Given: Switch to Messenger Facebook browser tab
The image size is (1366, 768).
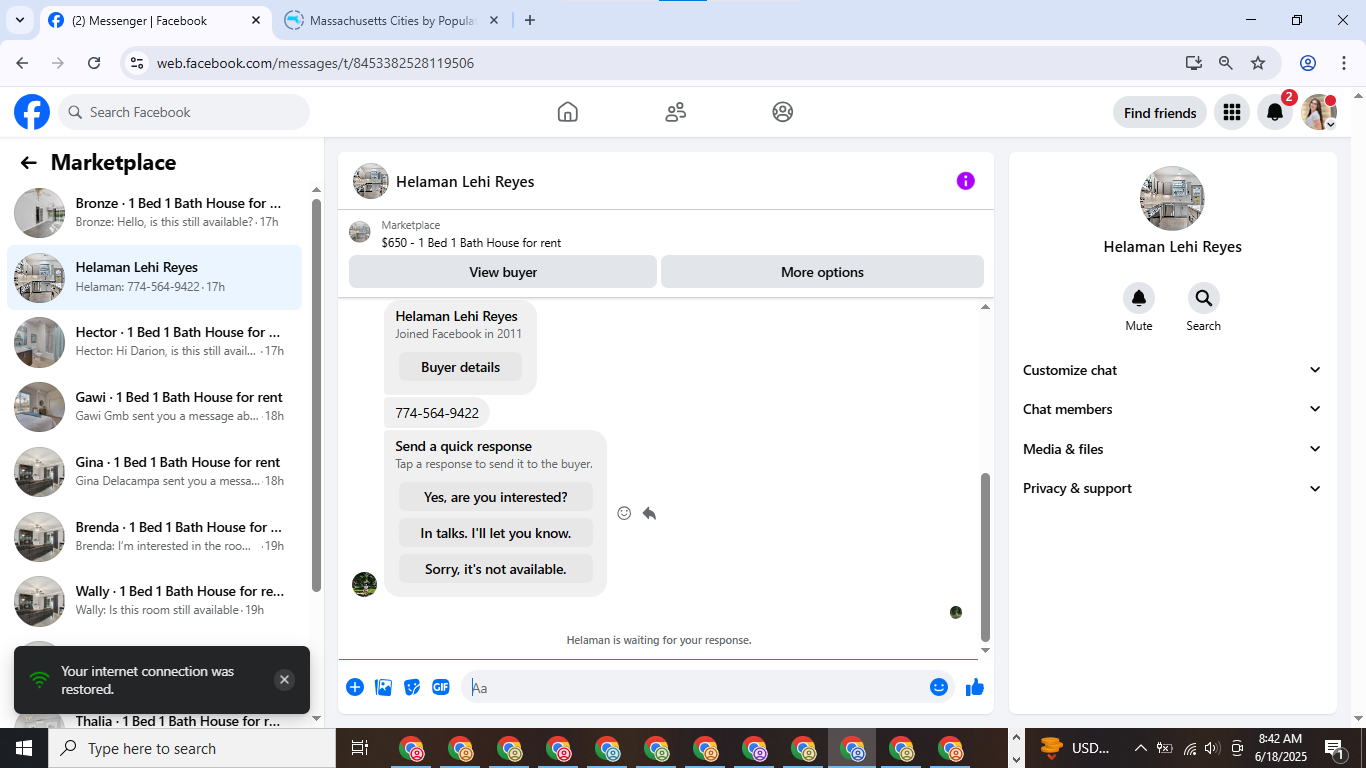Looking at the screenshot, I should (x=155, y=20).
